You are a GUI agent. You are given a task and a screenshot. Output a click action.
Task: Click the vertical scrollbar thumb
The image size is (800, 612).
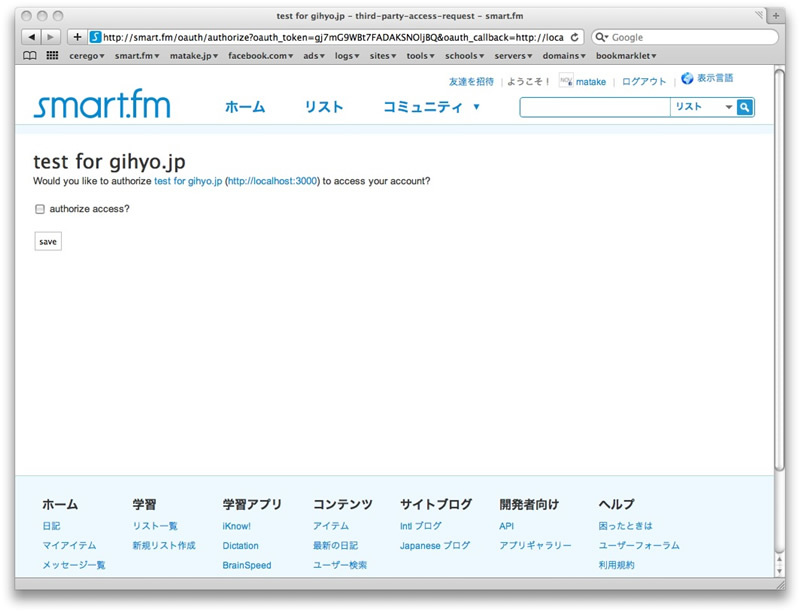(x=779, y=270)
